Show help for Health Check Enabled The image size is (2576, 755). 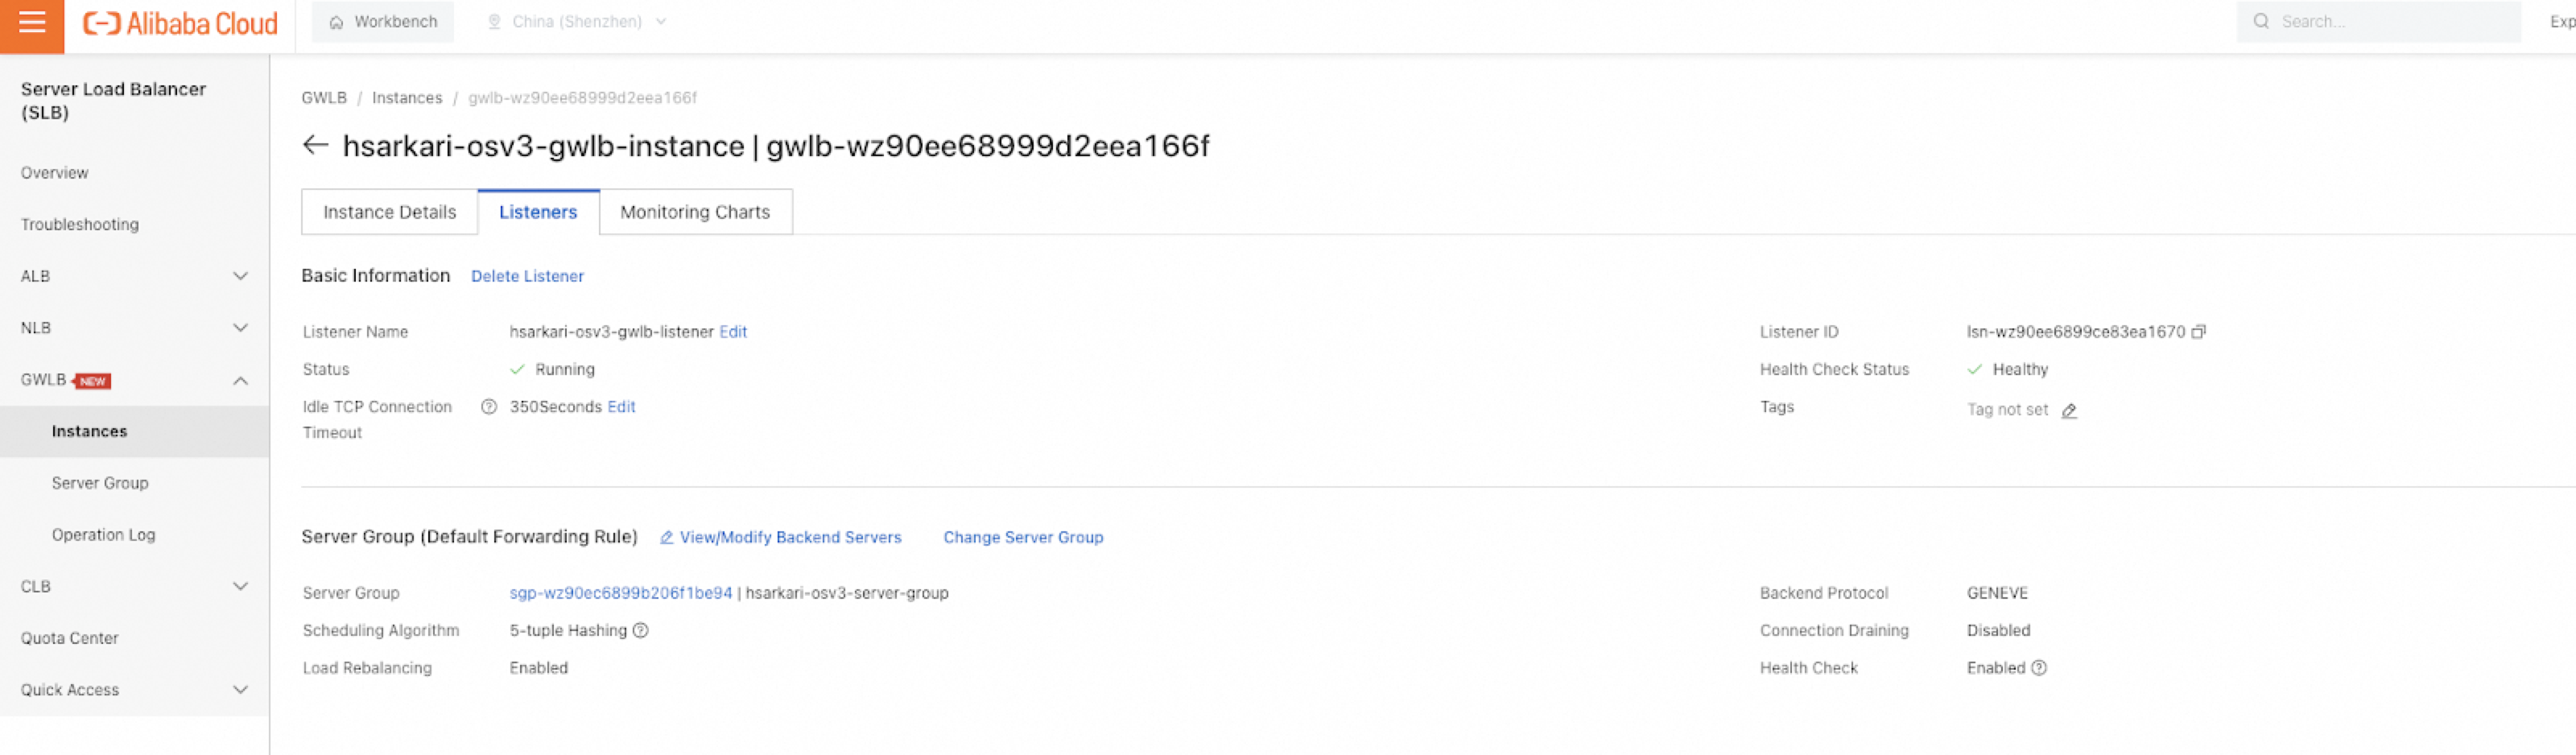pos(2039,668)
